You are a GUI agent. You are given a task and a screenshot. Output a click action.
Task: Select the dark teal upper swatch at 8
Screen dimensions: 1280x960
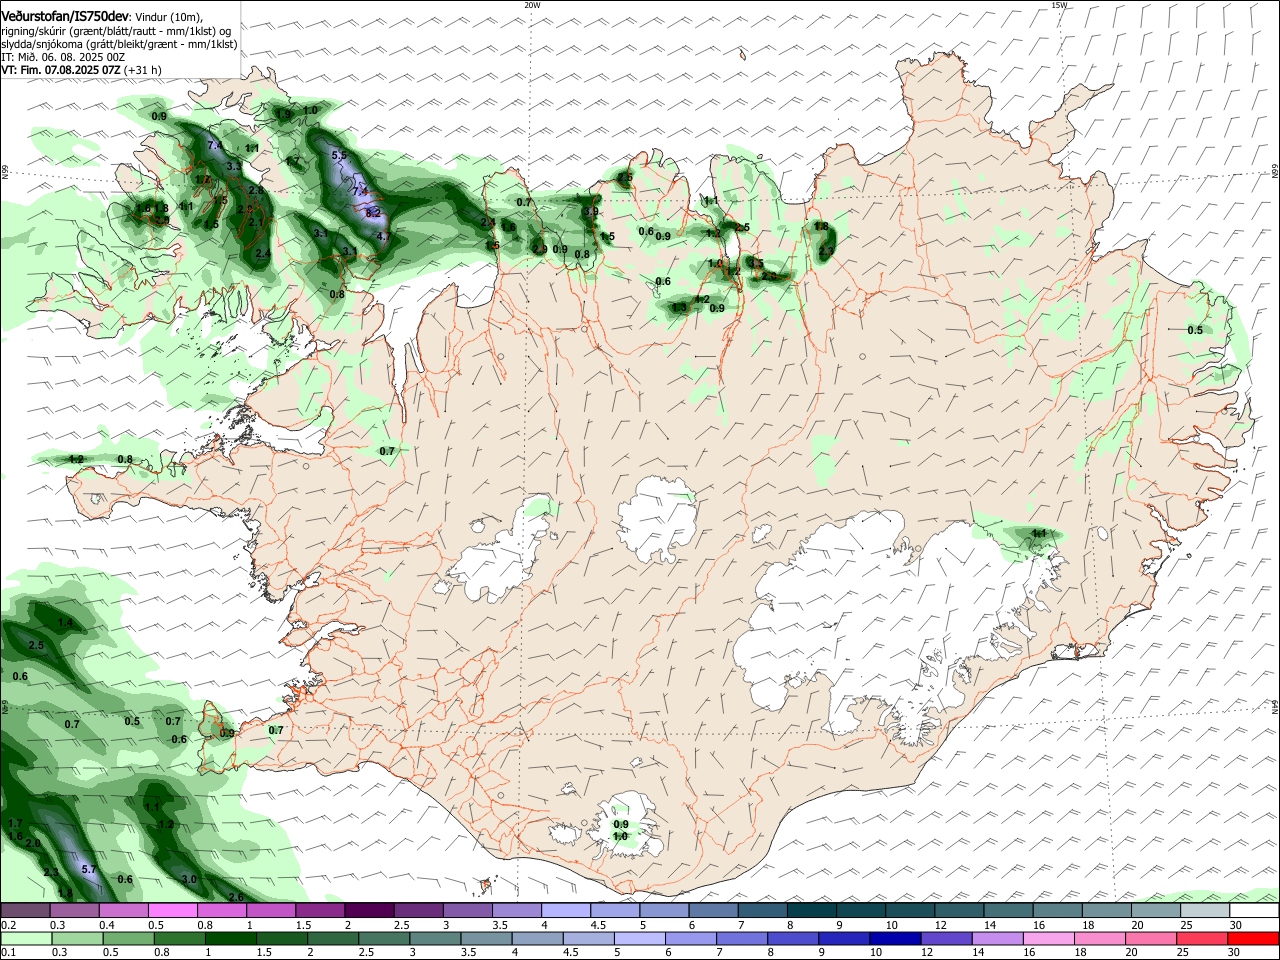pyautogui.click(x=810, y=910)
